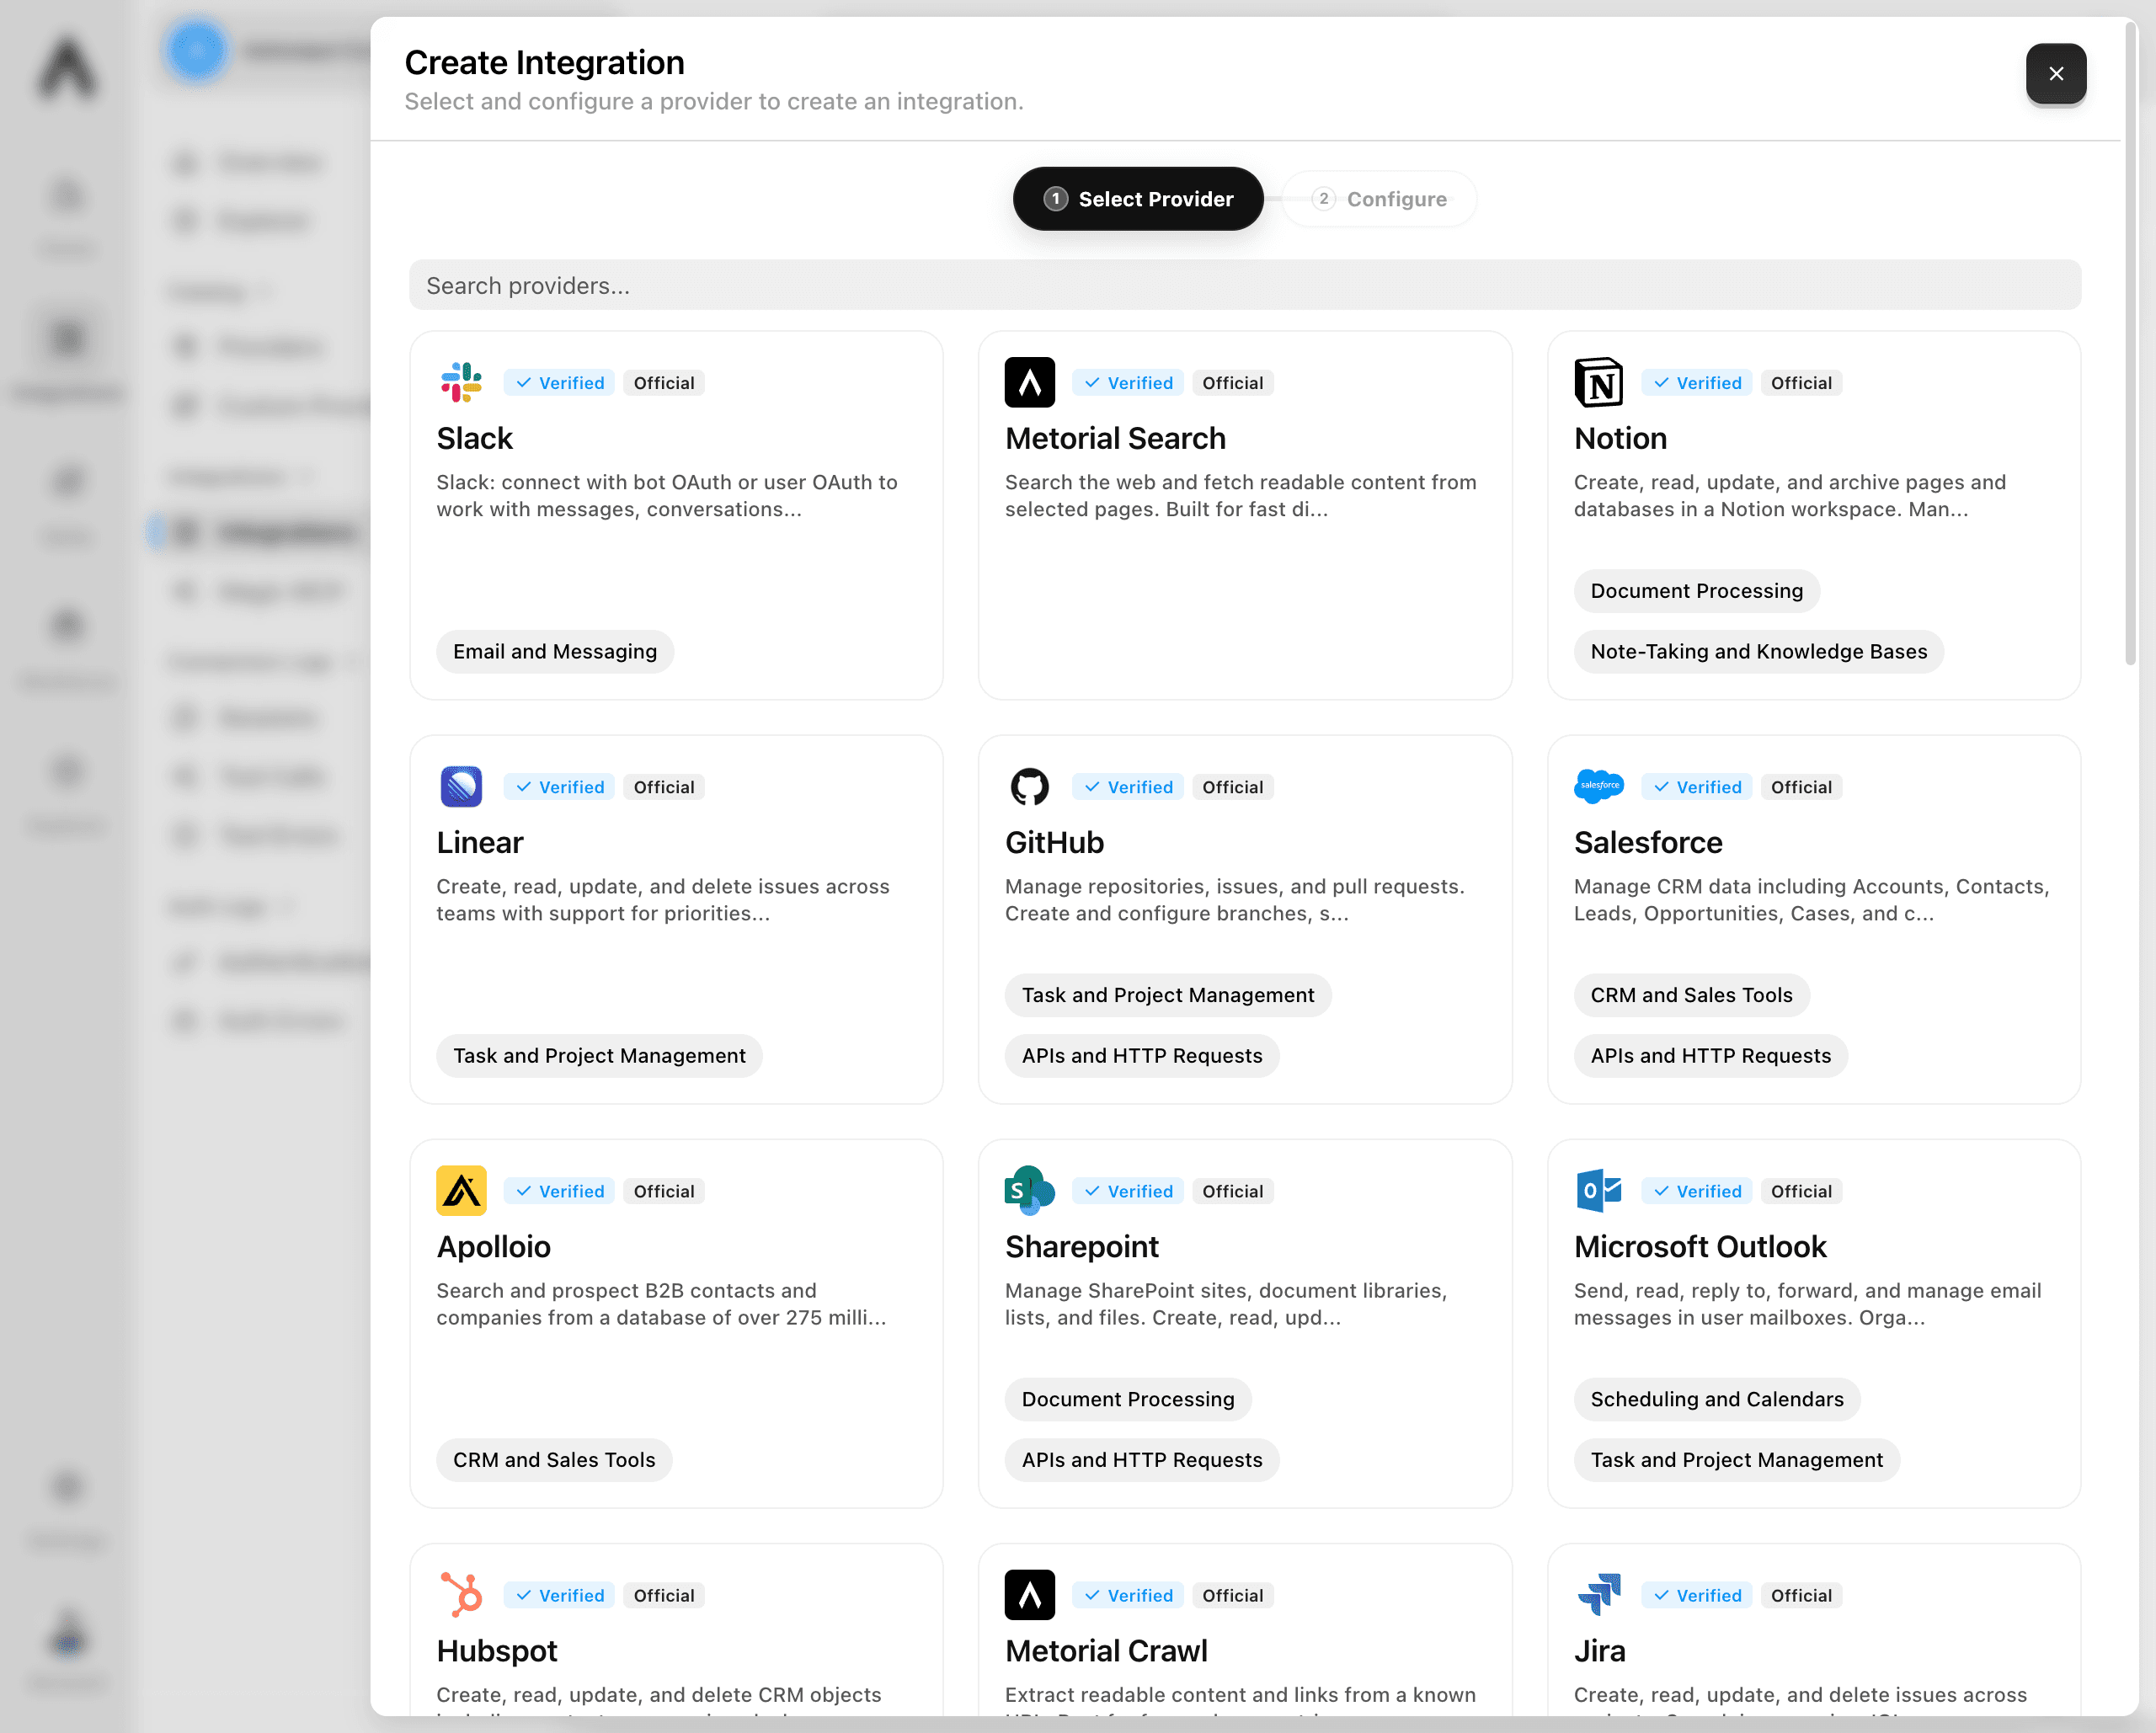
Task: Click the Salesforce cloud icon
Action: [1599, 787]
